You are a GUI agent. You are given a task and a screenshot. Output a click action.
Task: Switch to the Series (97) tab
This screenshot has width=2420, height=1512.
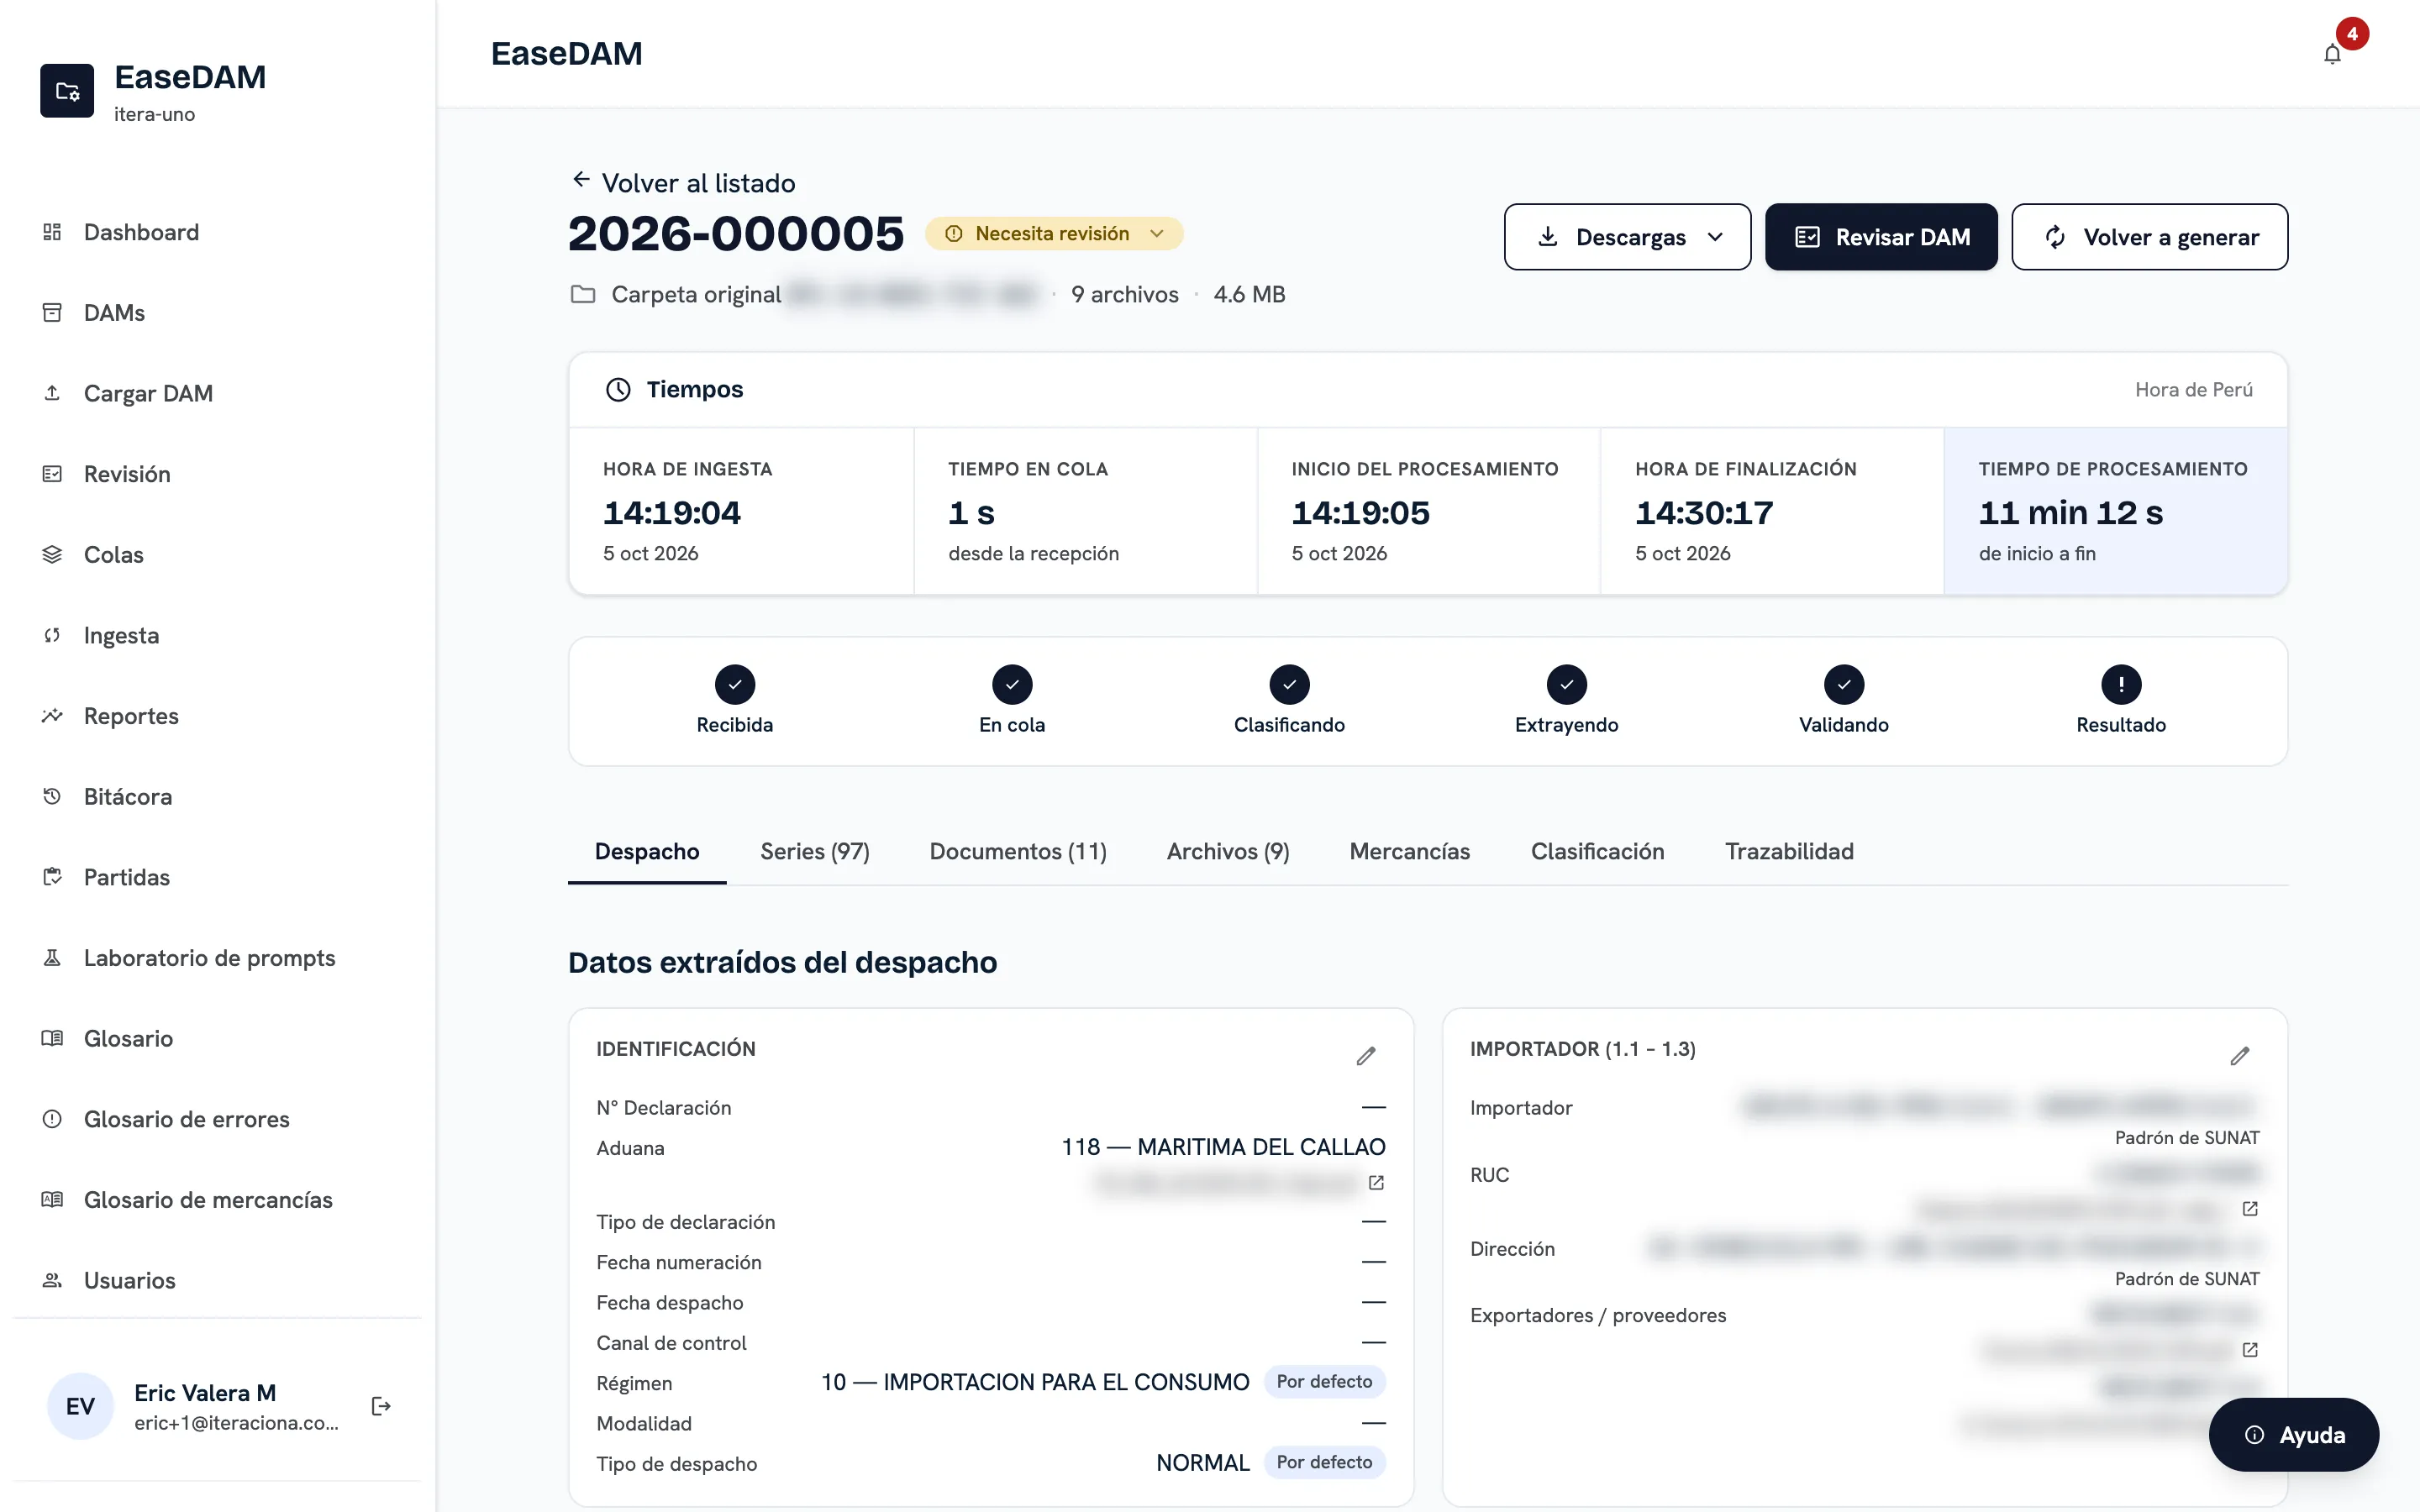pyautogui.click(x=815, y=851)
